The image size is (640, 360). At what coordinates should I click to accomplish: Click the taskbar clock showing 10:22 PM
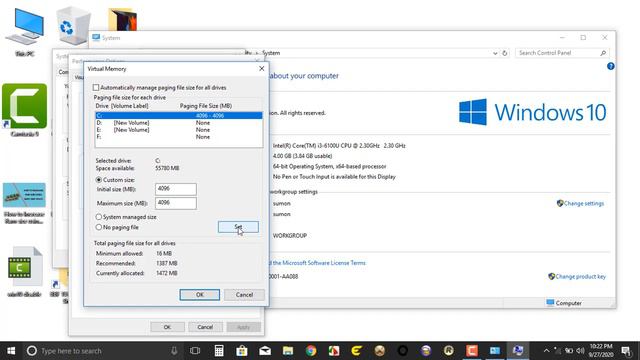point(601,351)
